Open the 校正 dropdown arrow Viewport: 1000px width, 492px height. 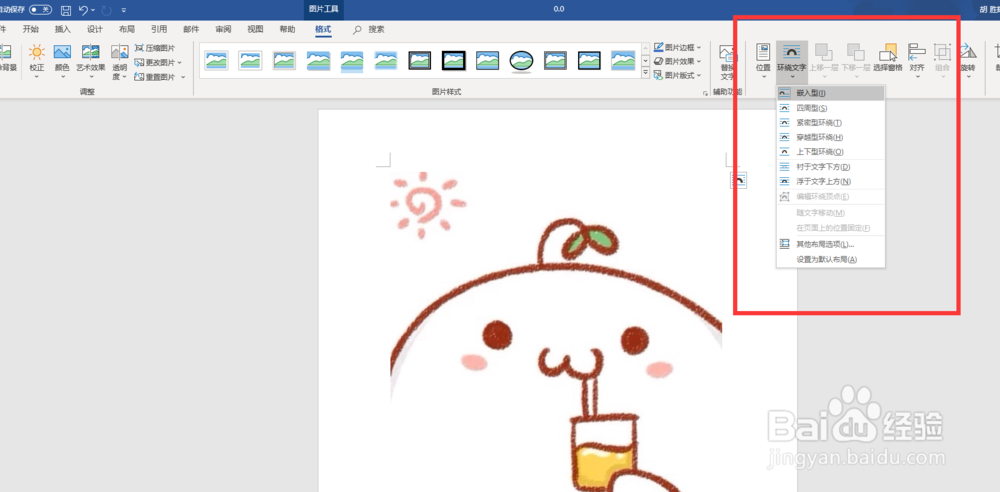pos(37,77)
